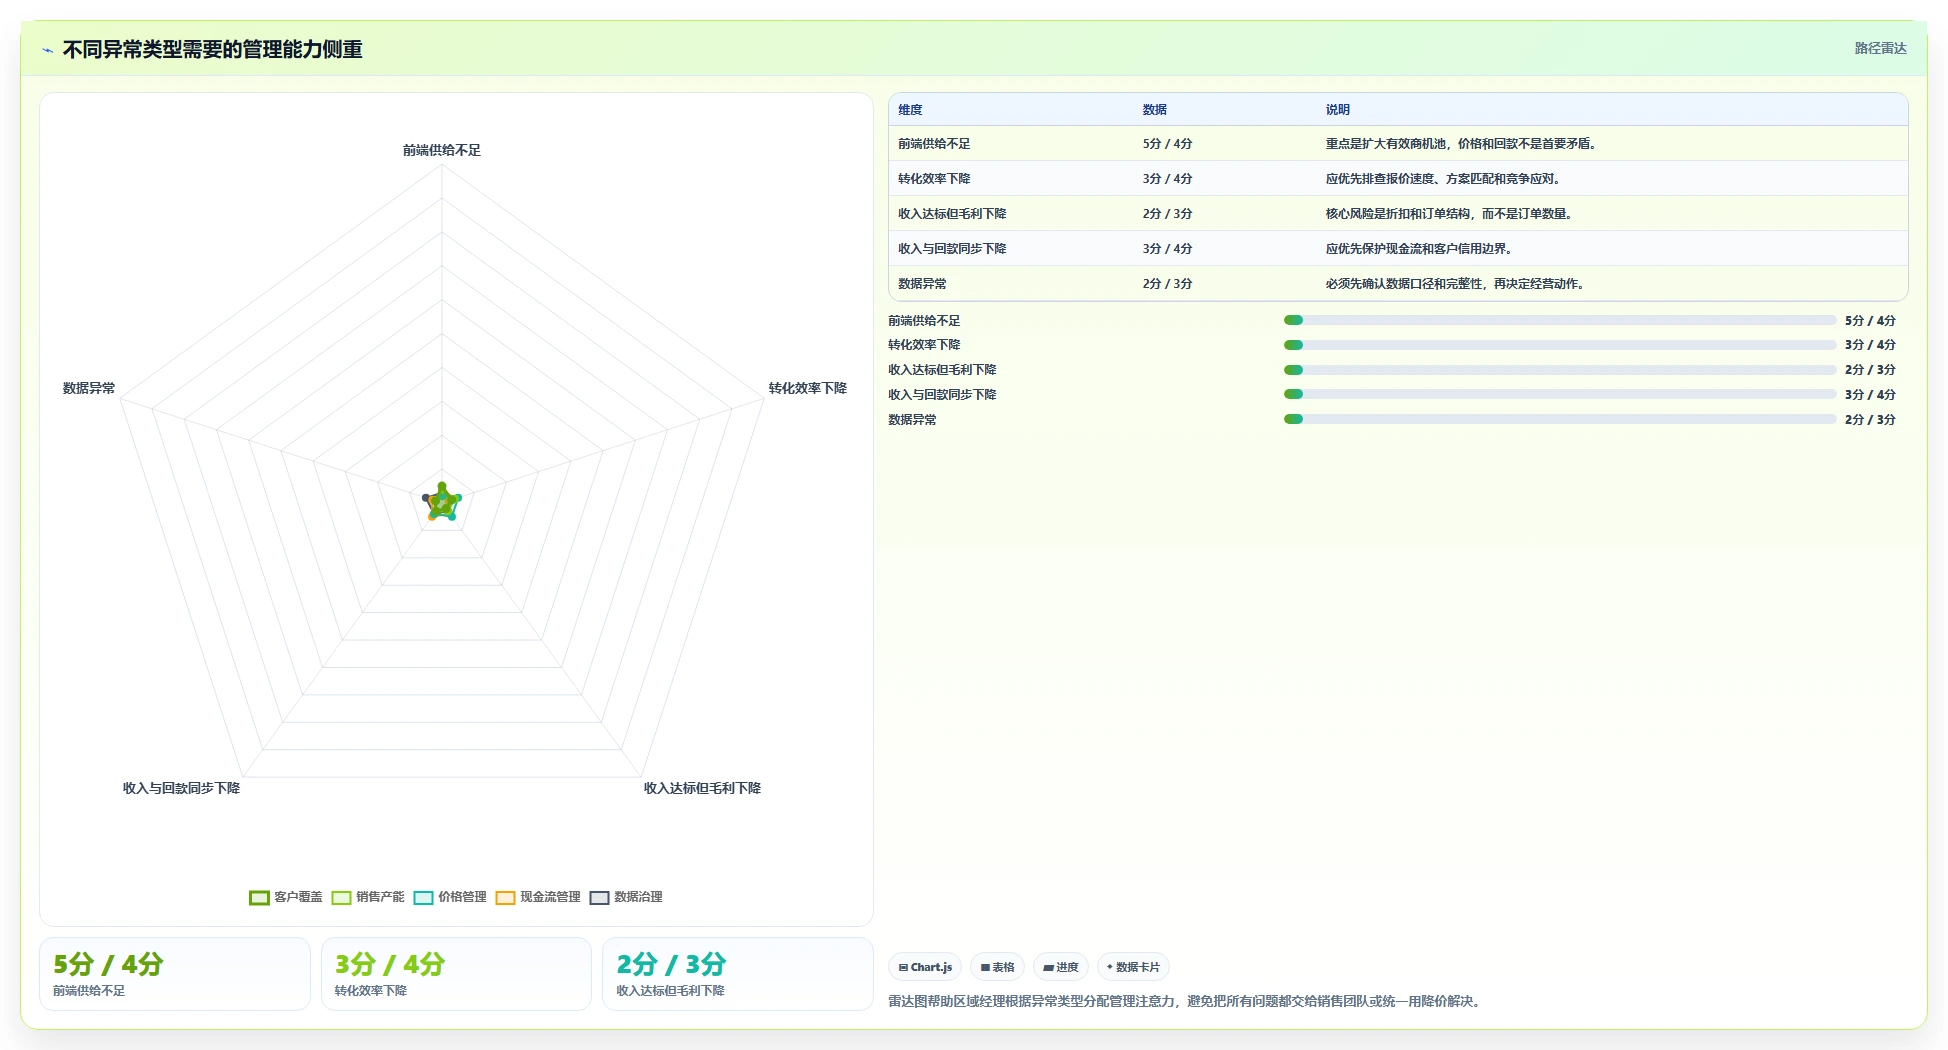Toggle the 客户覆盖 legend series

tap(286, 897)
